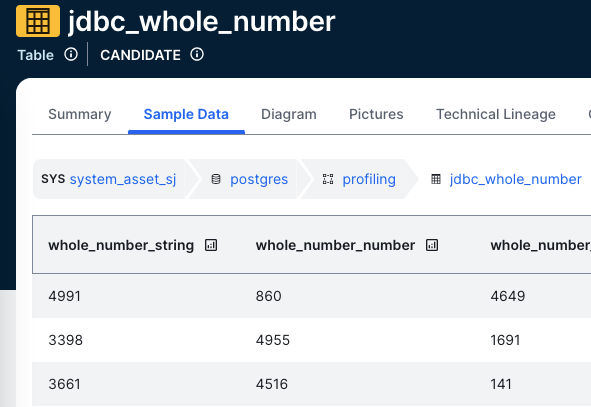Click whole_number_number column header
The height and width of the screenshot is (407, 591).
point(335,245)
